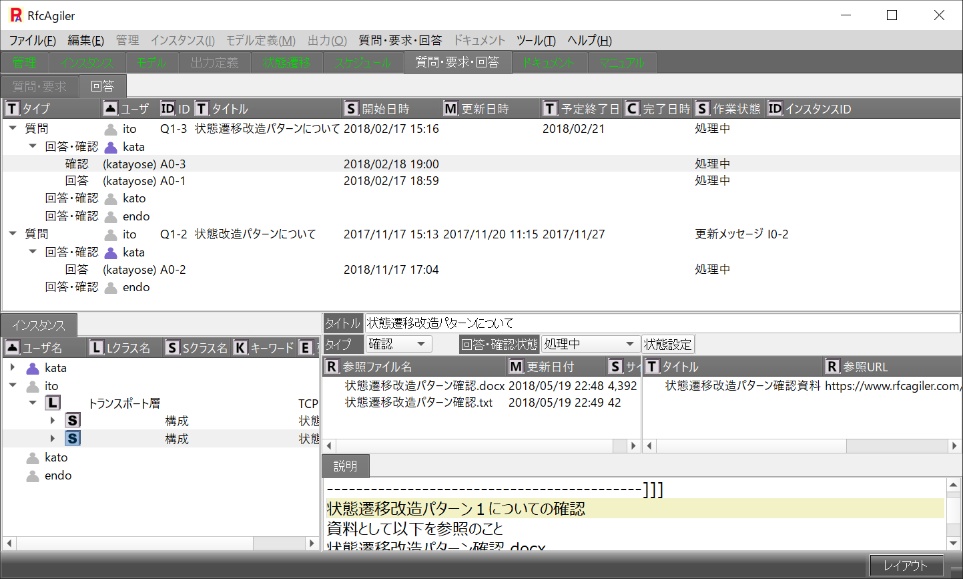This screenshot has width=963, height=579.
Task: Click the highlighted blue S class icon
Action: pos(72,438)
